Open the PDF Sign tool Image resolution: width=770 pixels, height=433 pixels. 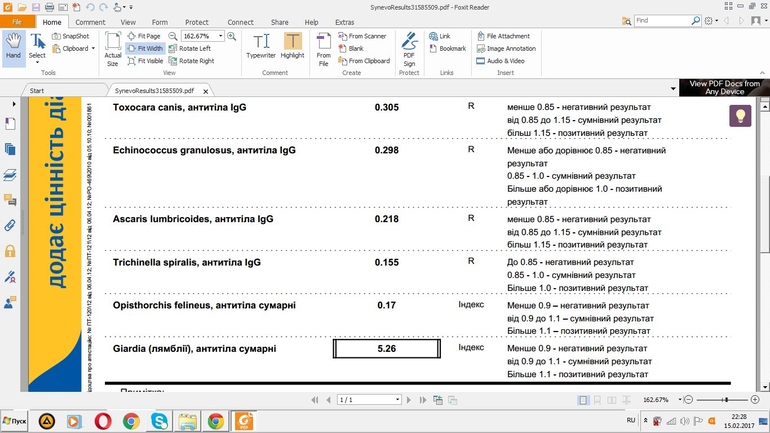[409, 47]
